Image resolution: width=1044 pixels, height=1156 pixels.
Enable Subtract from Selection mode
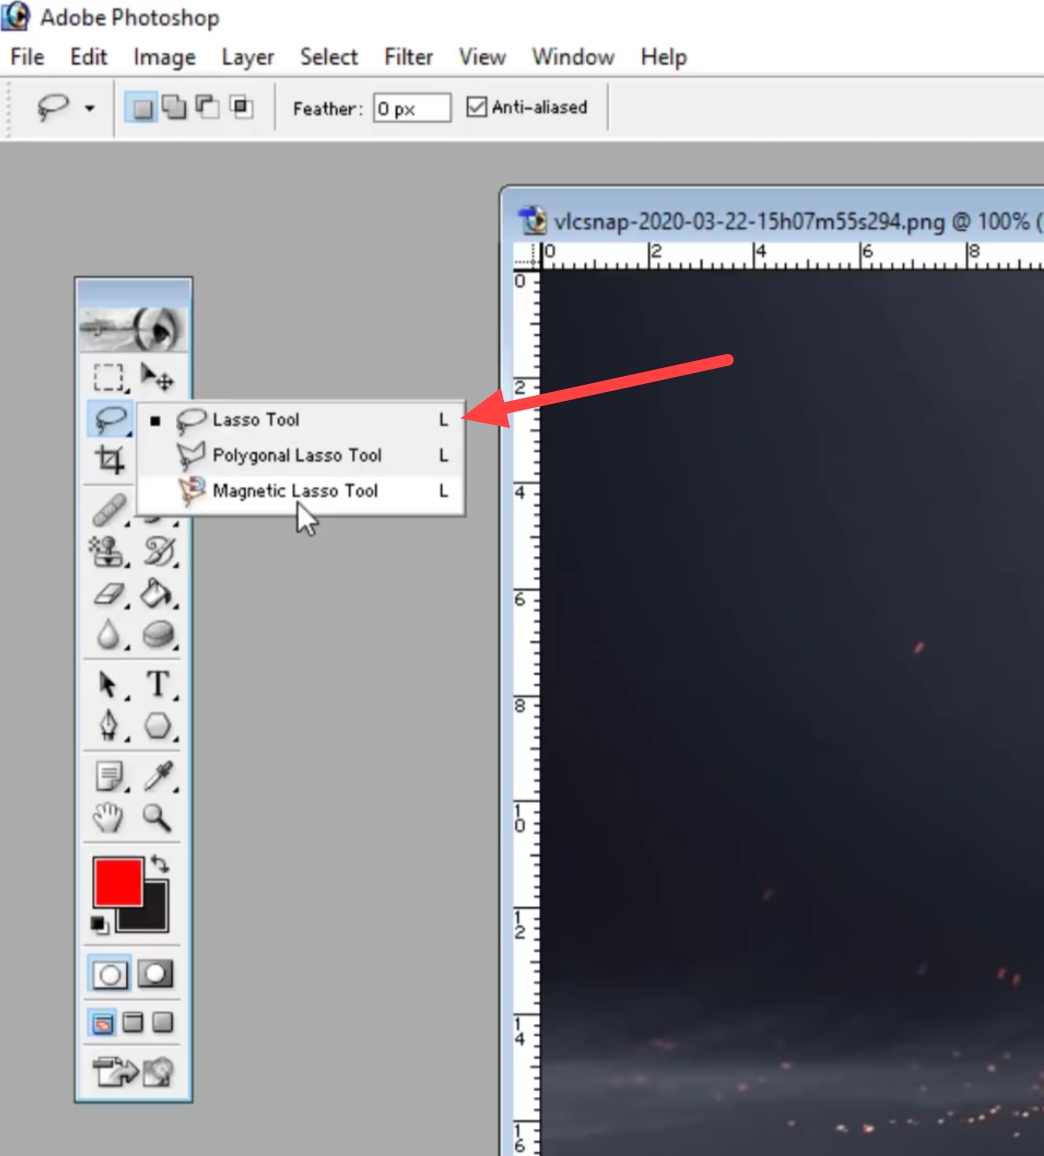tap(207, 108)
